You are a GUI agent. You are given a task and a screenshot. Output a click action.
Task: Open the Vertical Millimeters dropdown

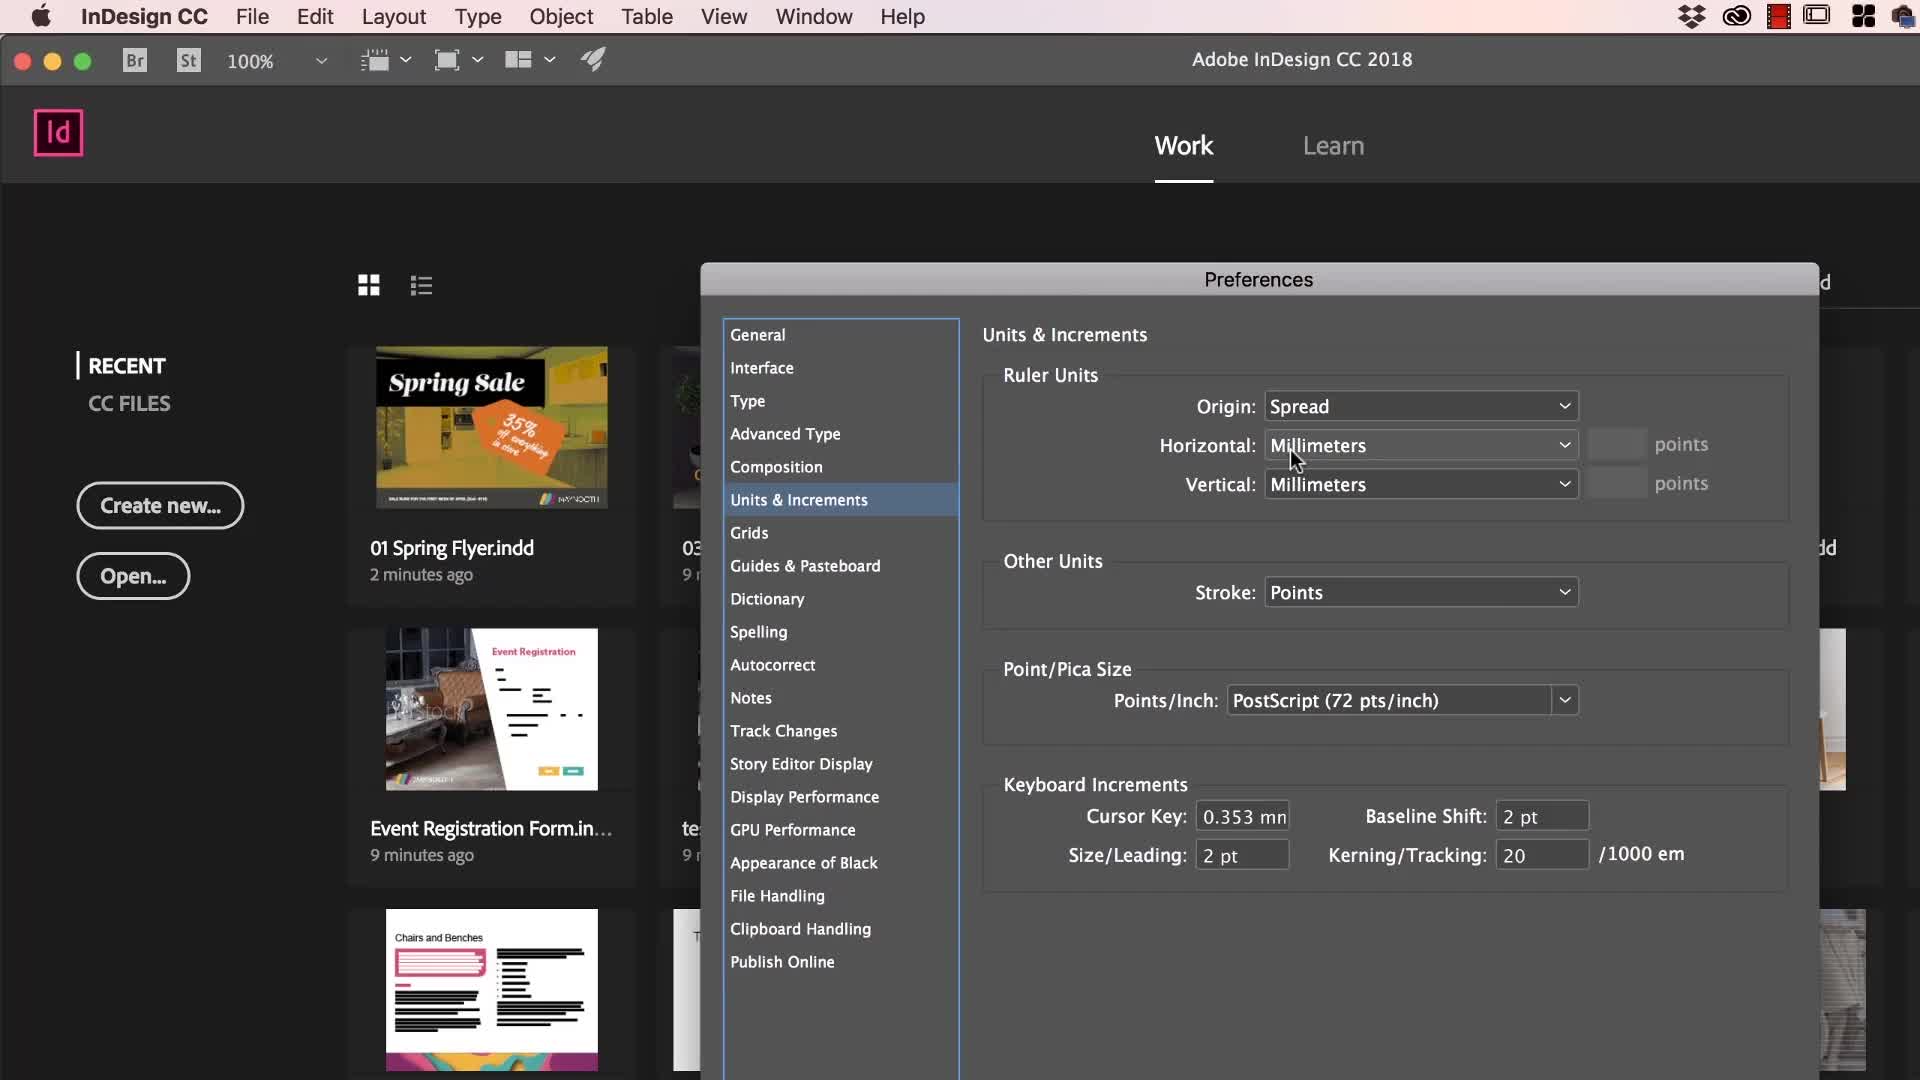click(1421, 484)
